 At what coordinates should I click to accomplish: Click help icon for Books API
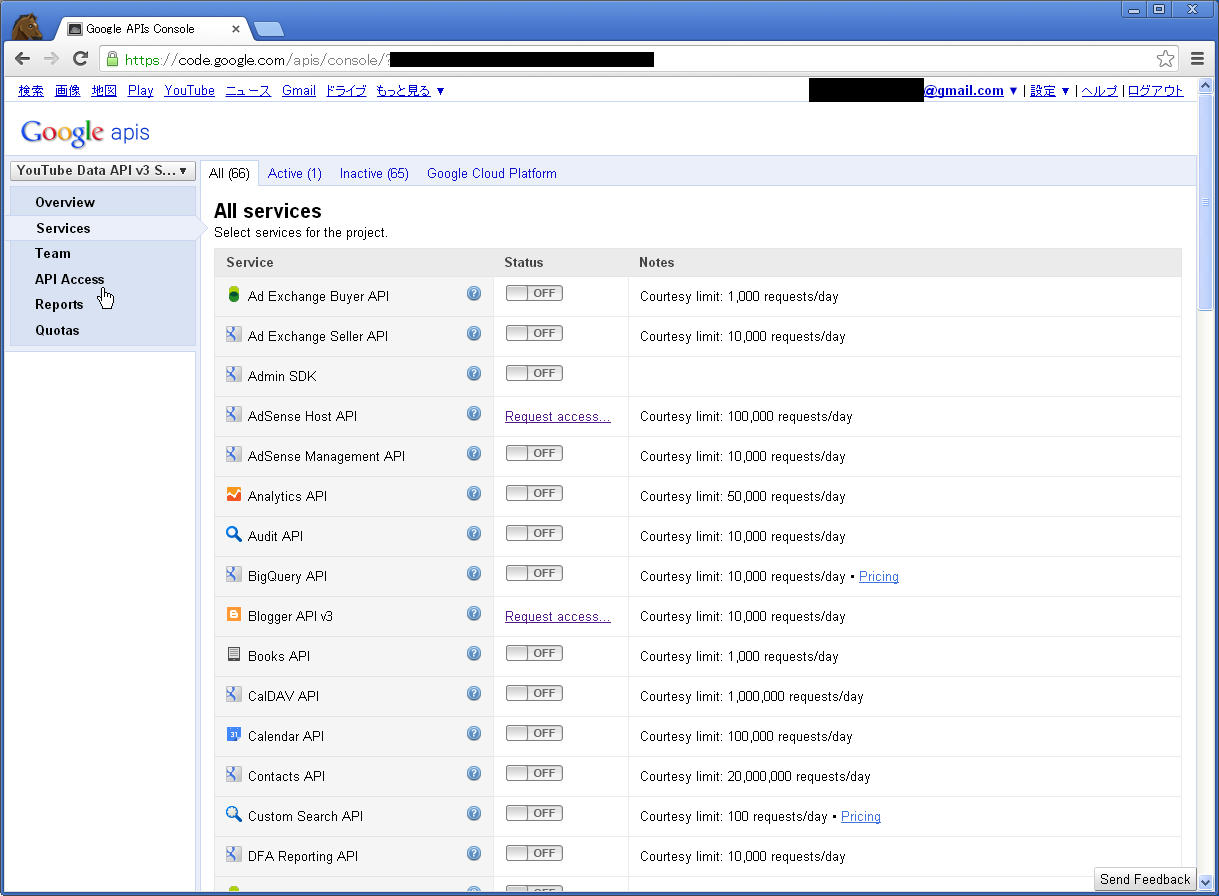(474, 654)
